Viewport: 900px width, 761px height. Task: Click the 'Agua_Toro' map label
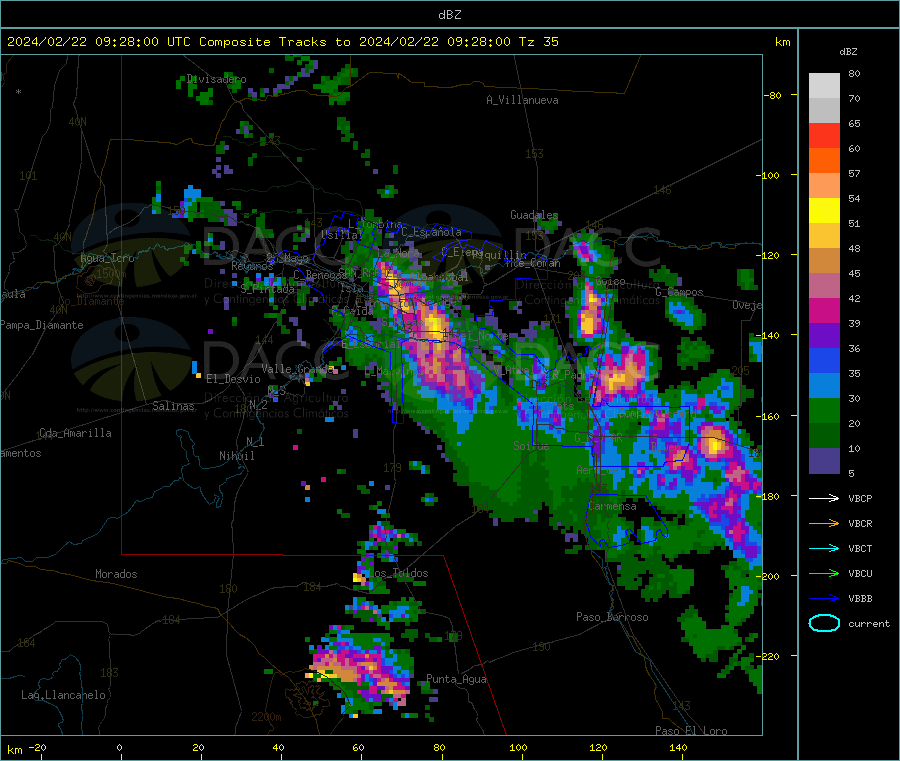(107, 258)
